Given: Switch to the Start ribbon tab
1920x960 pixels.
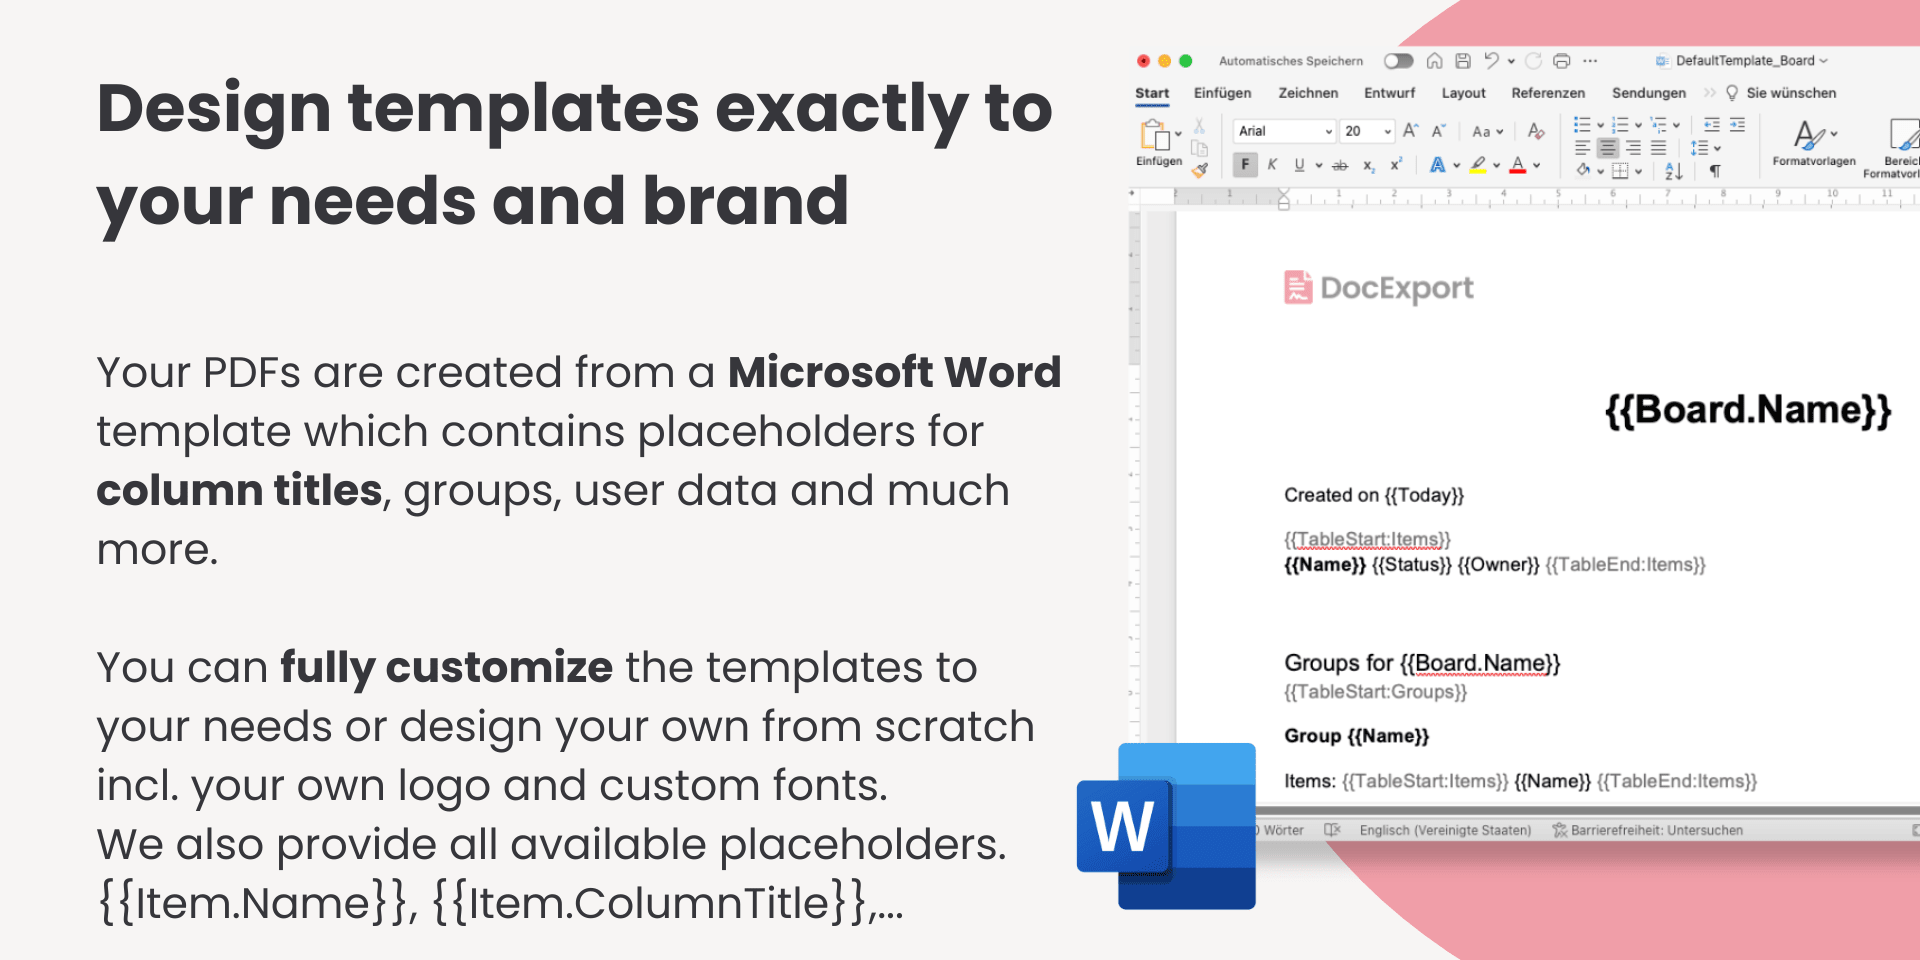Looking at the screenshot, I should (1152, 93).
